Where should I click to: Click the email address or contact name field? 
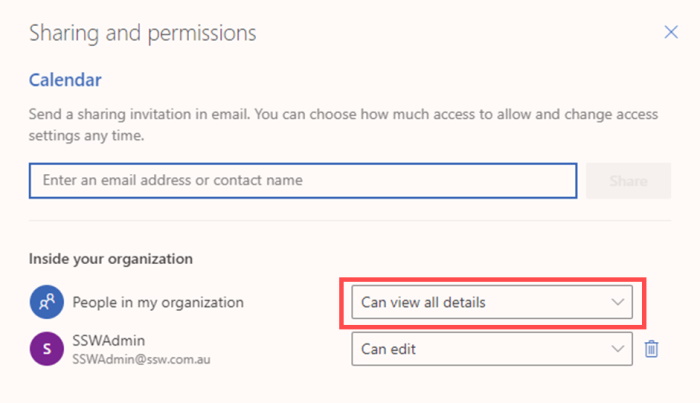(303, 181)
